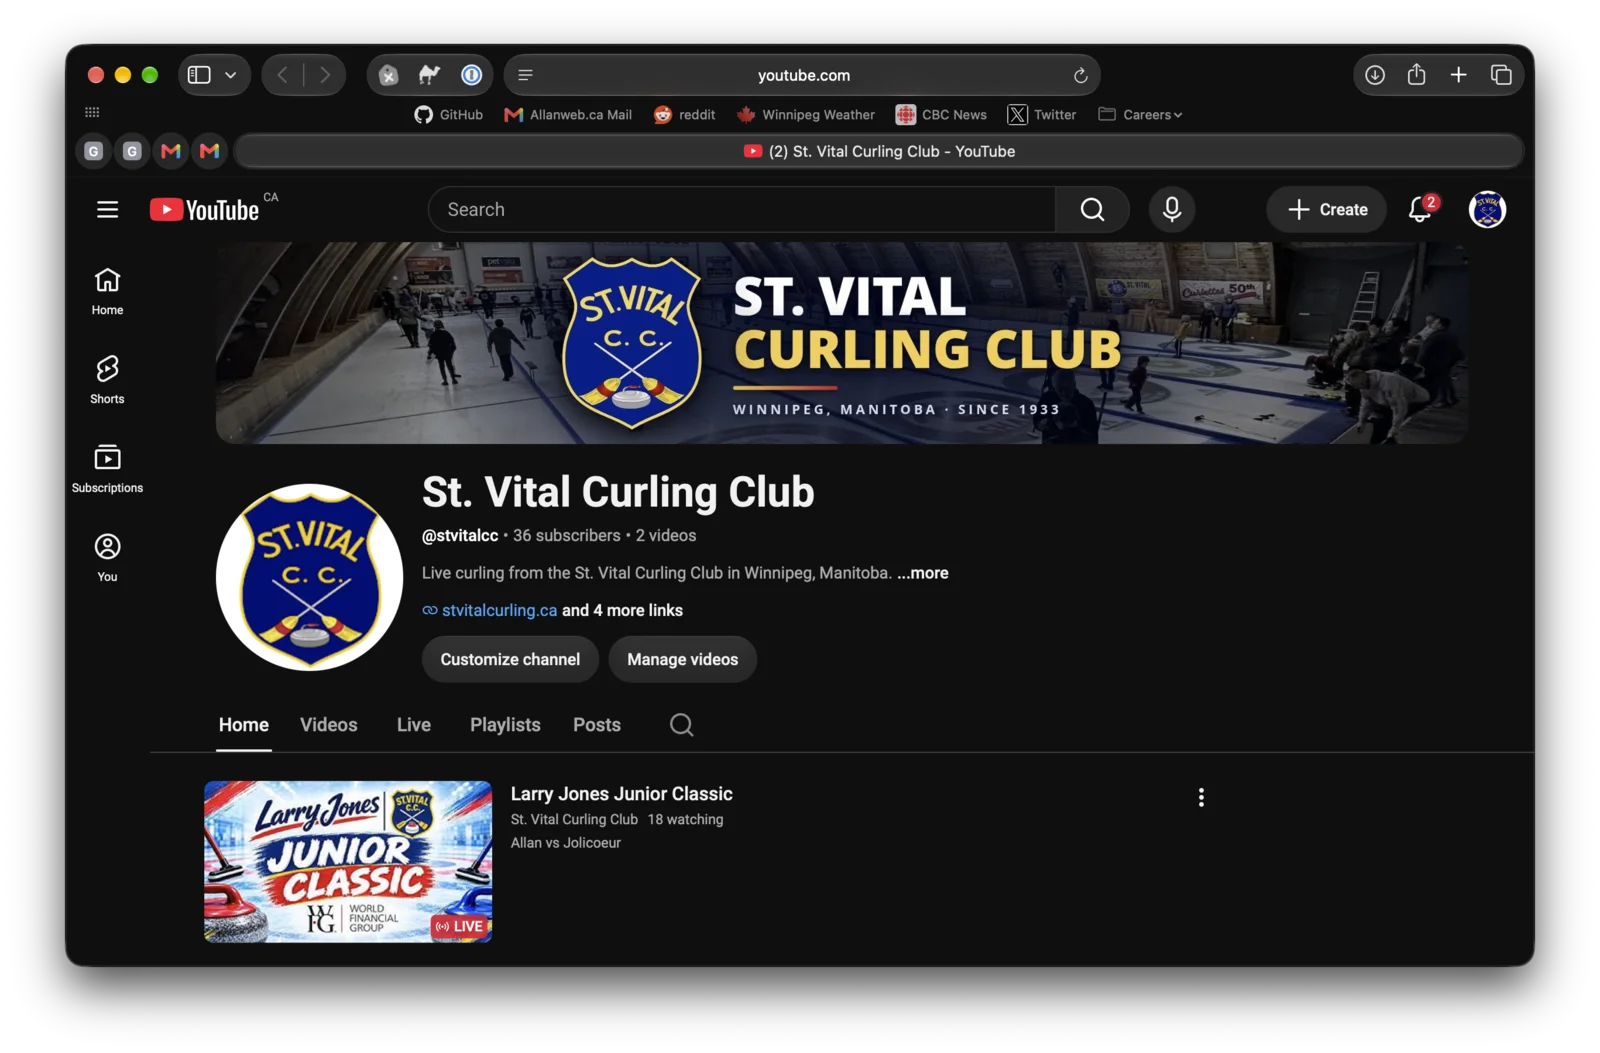Screen dimensions: 1600x1053
Task: Click the youtube.com address bar
Action: [x=802, y=75]
